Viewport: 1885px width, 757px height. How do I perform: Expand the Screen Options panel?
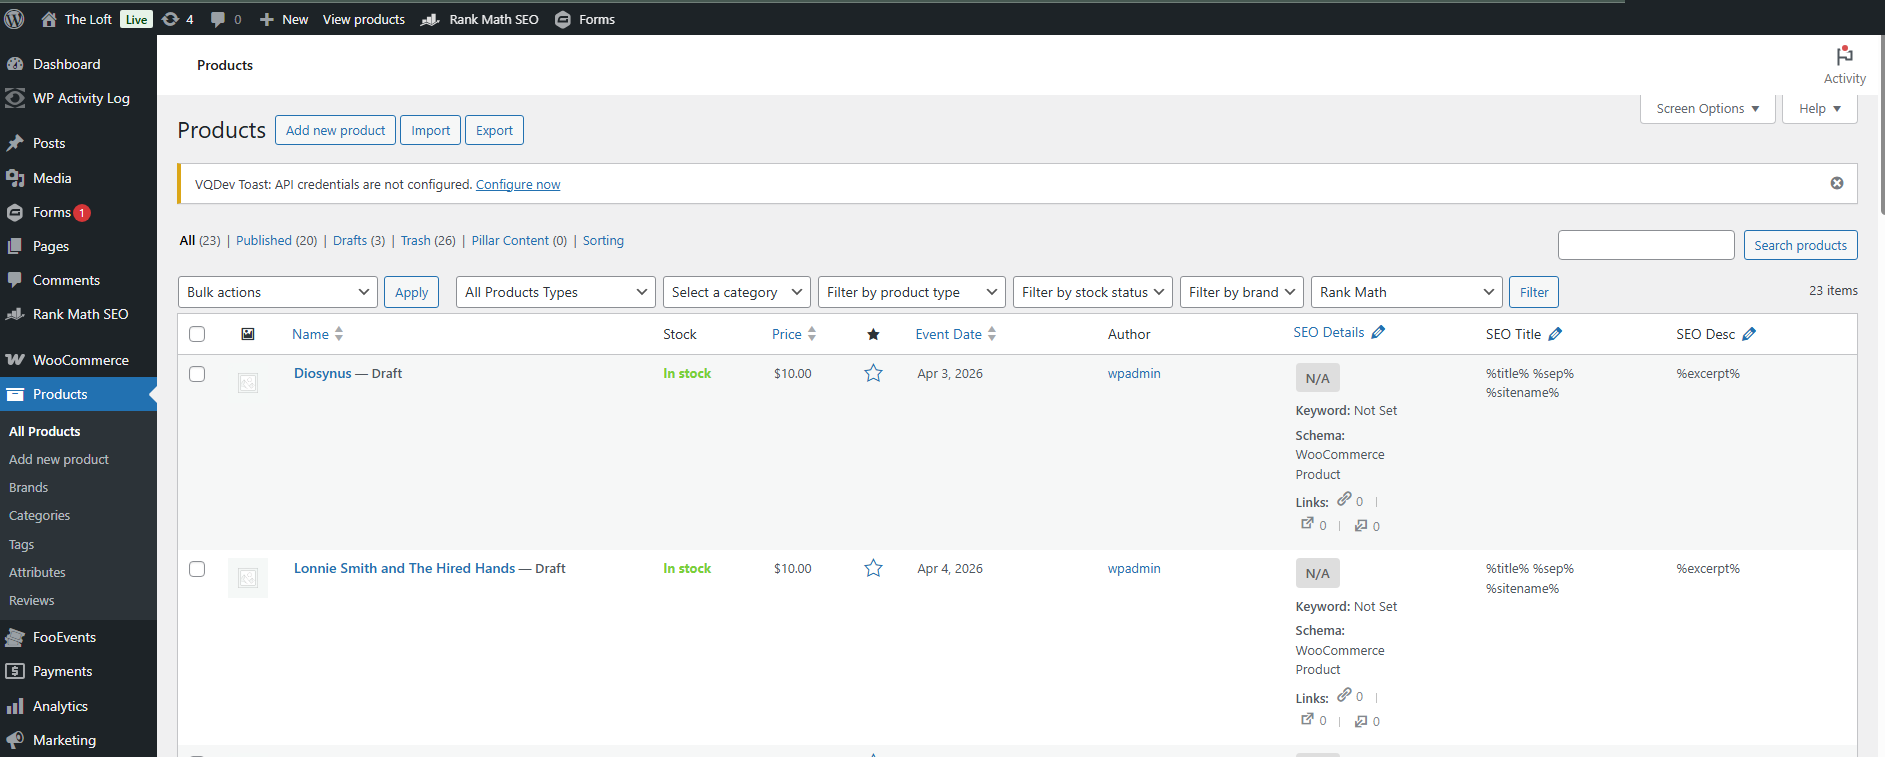click(x=1707, y=108)
